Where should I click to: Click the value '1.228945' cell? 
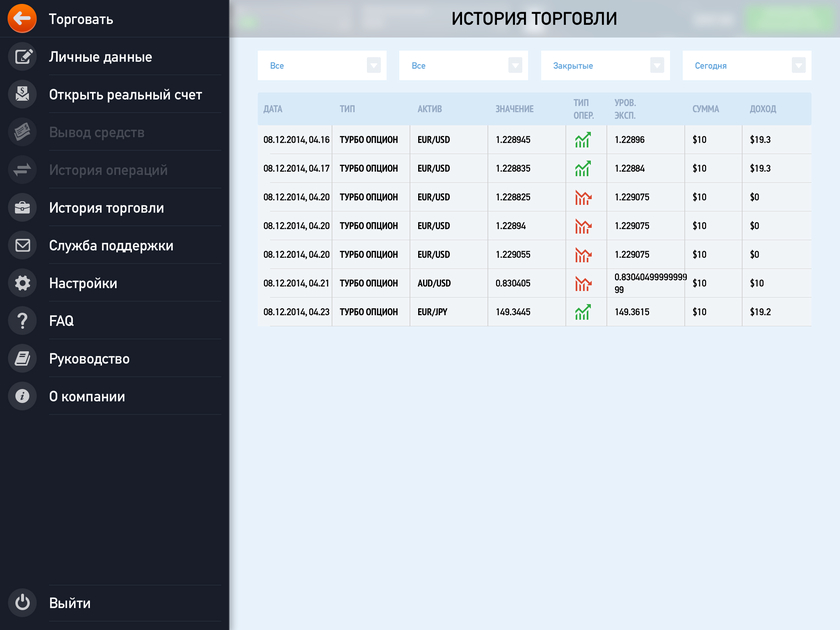pyautogui.click(x=513, y=140)
